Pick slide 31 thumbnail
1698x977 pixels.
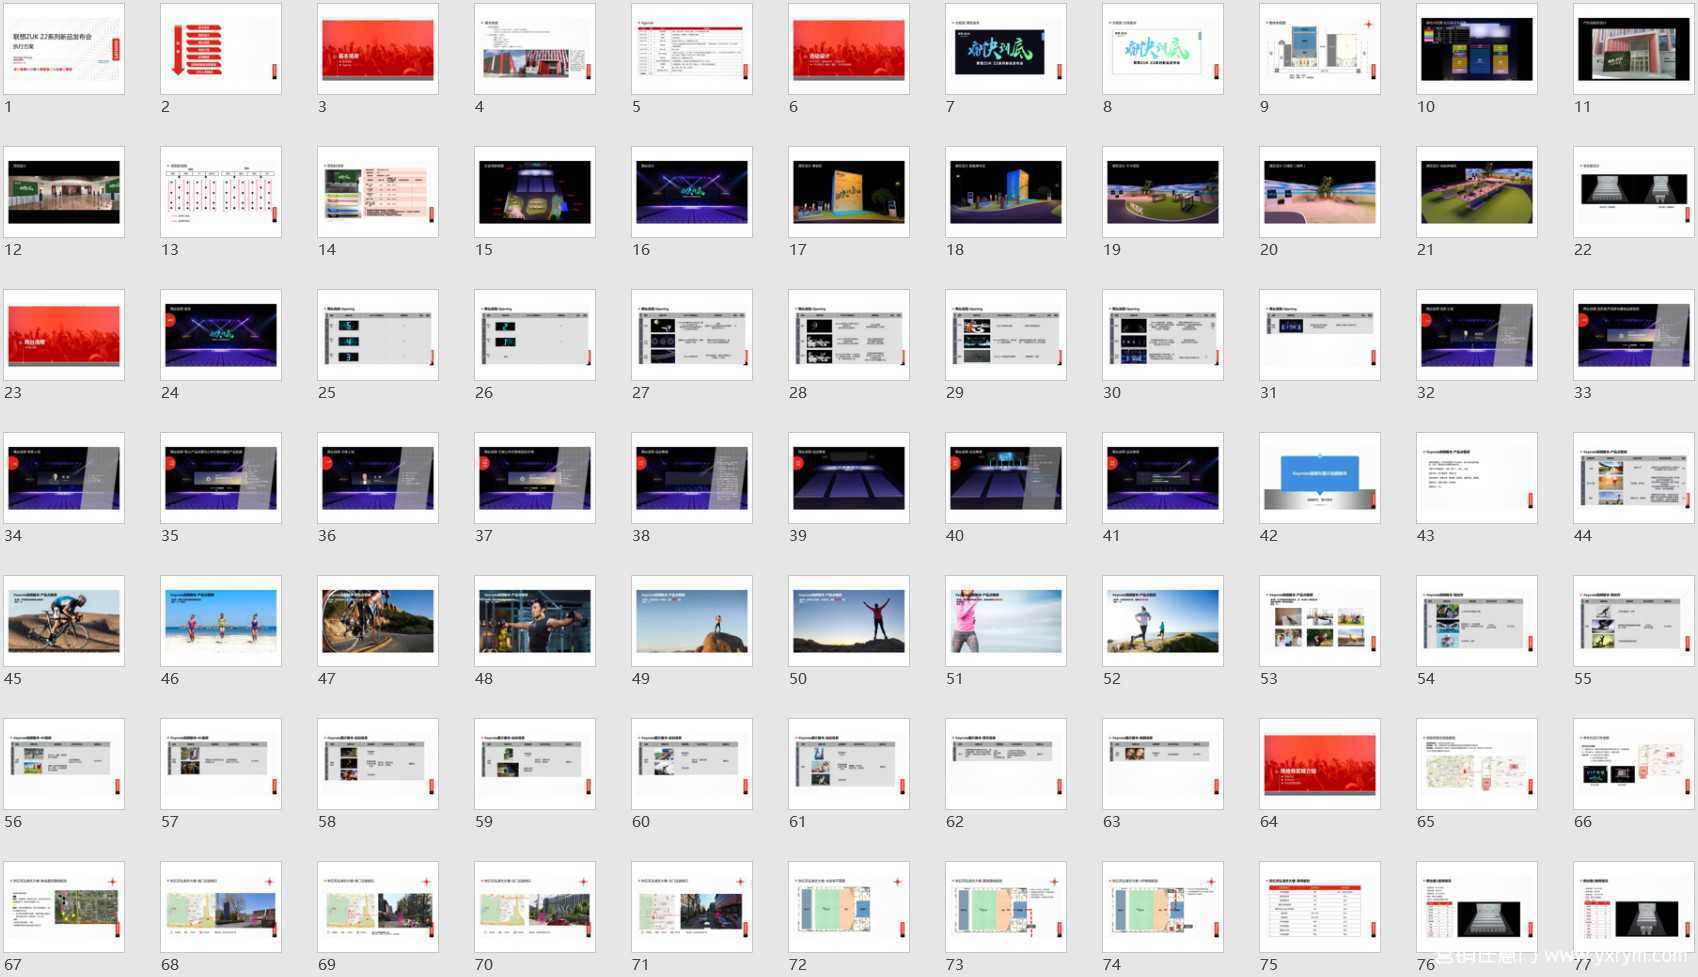coord(1320,335)
